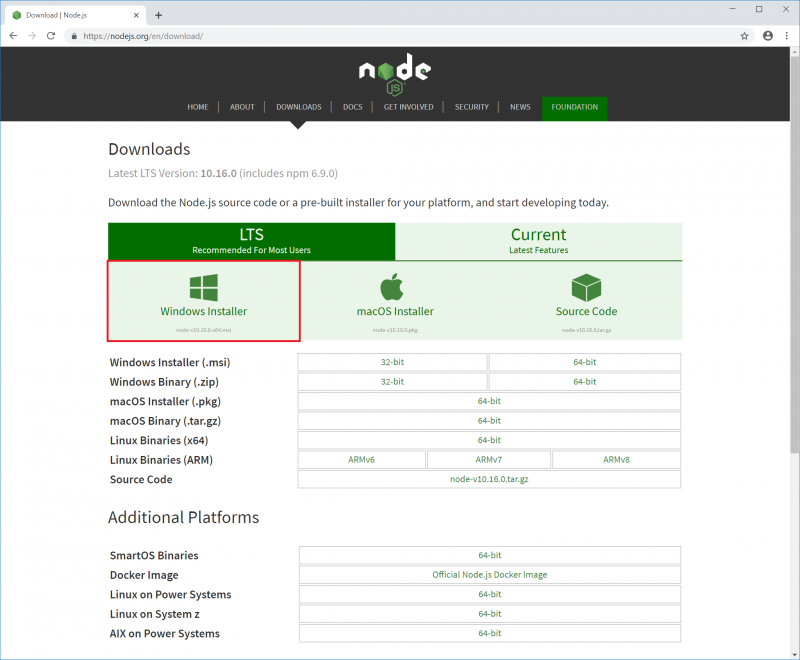Click the macOS Installer text link
The height and width of the screenshot is (660, 800).
pos(395,311)
